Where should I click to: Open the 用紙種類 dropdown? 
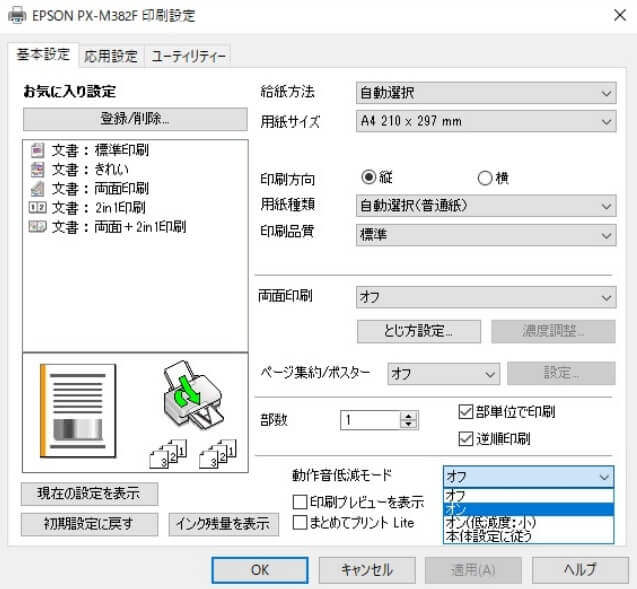(486, 206)
